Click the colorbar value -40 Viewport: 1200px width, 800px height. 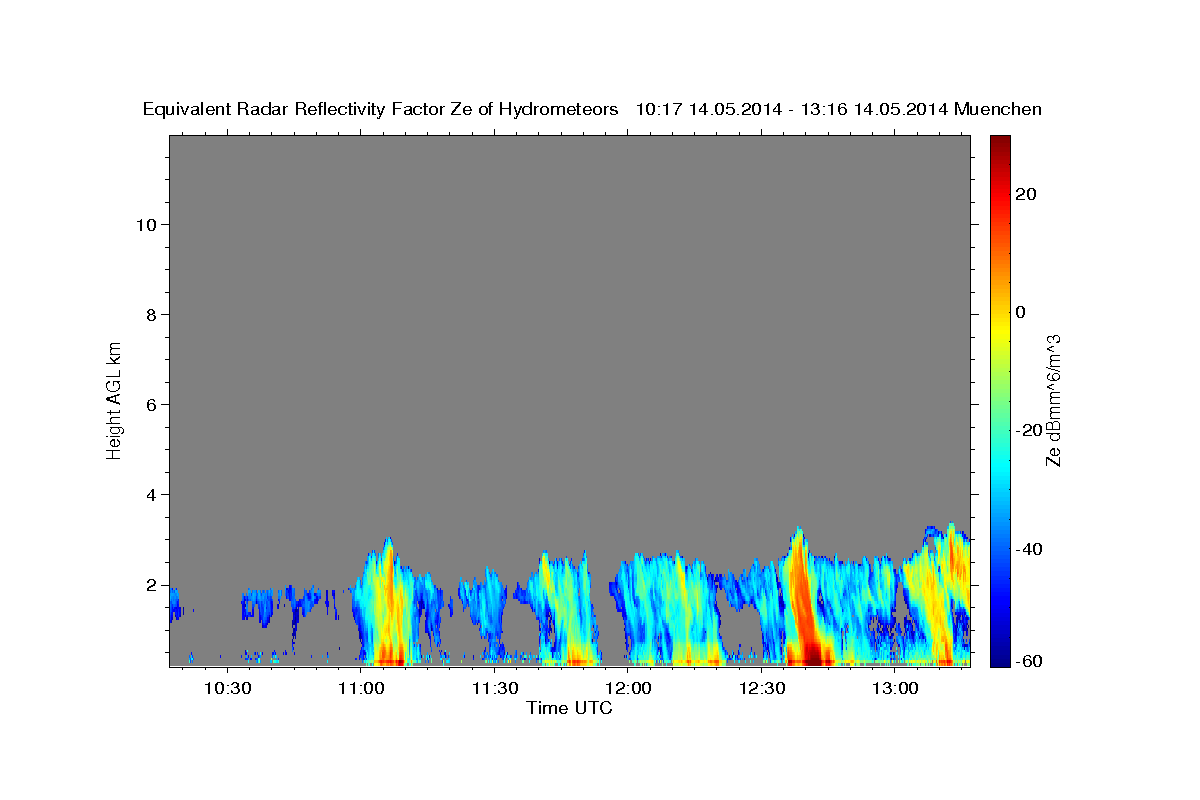1028,548
